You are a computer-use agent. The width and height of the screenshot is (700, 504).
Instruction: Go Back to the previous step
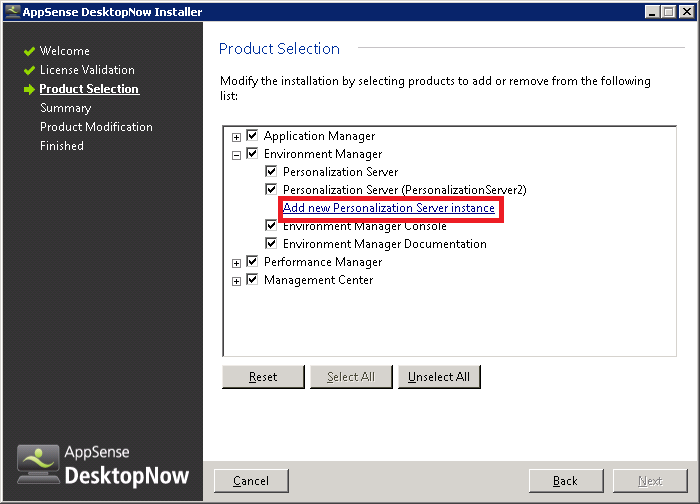[566, 481]
